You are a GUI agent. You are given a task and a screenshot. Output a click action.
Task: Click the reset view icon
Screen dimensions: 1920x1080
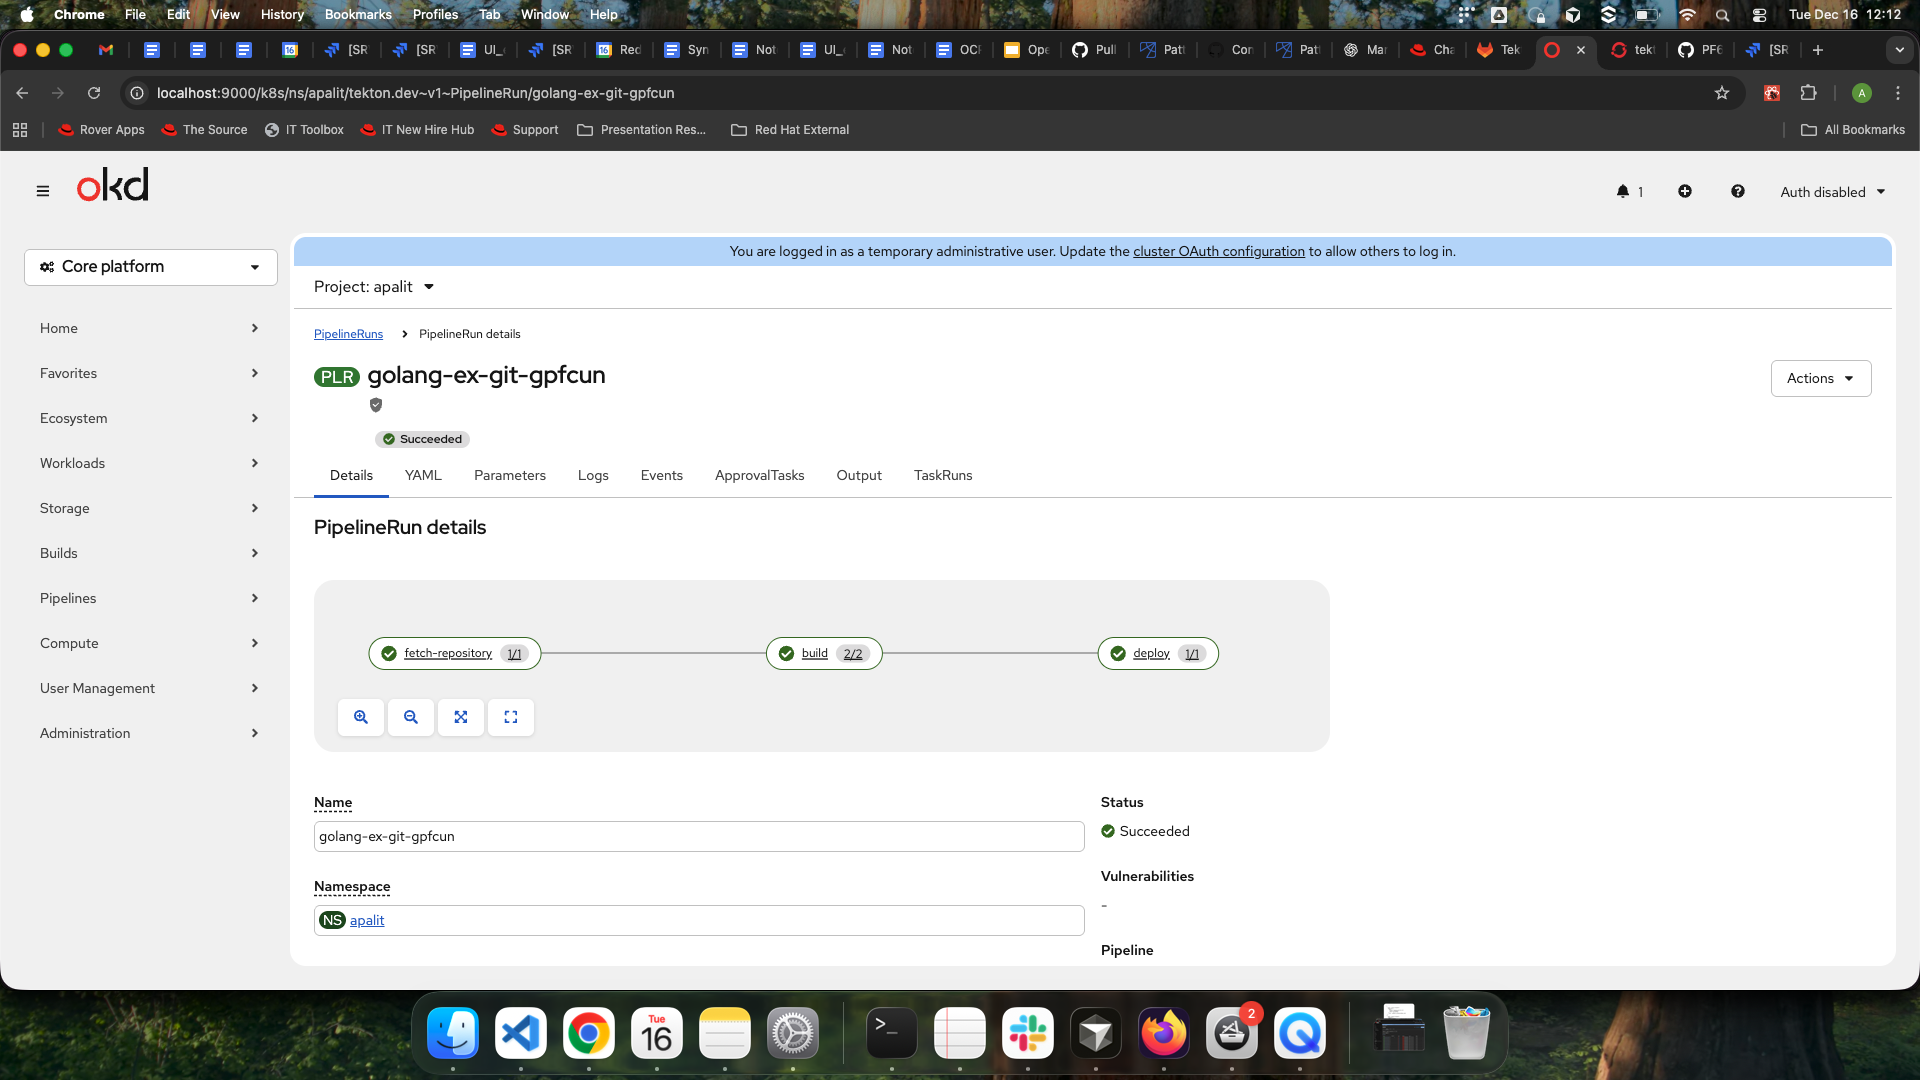(x=511, y=717)
